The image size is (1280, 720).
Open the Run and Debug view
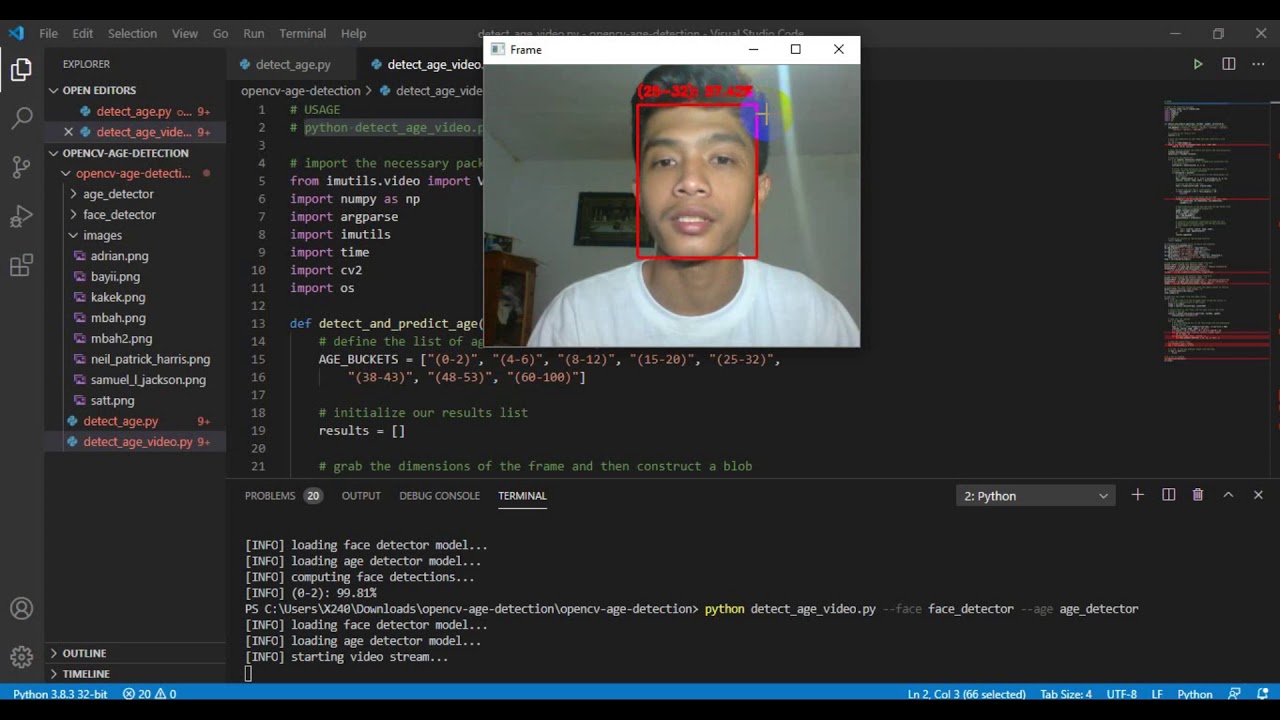21,216
